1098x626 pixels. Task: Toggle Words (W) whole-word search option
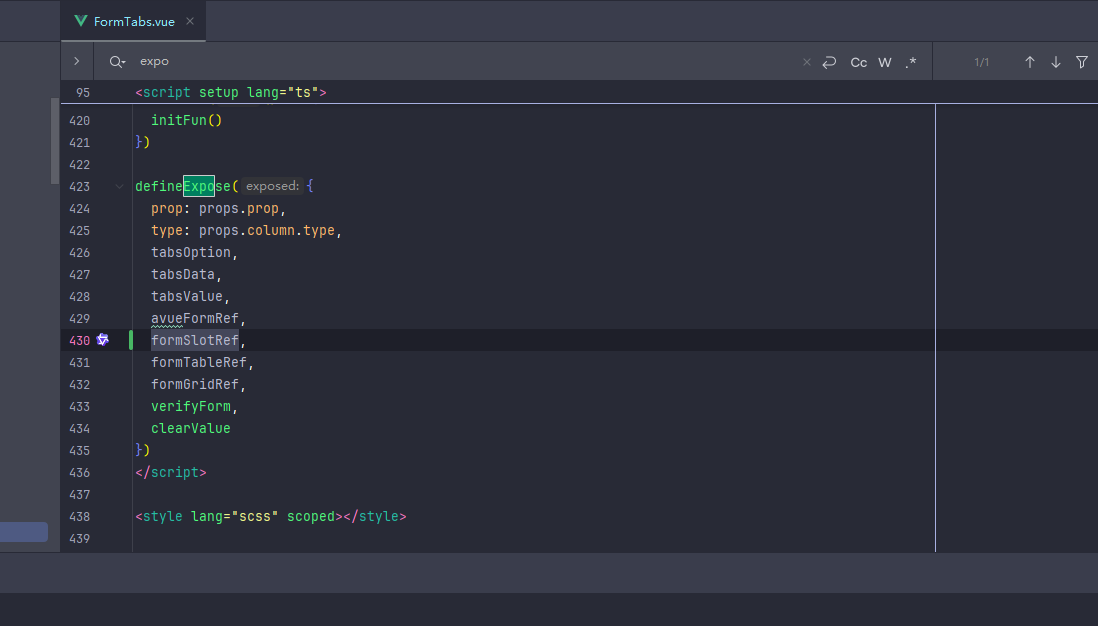(x=885, y=62)
